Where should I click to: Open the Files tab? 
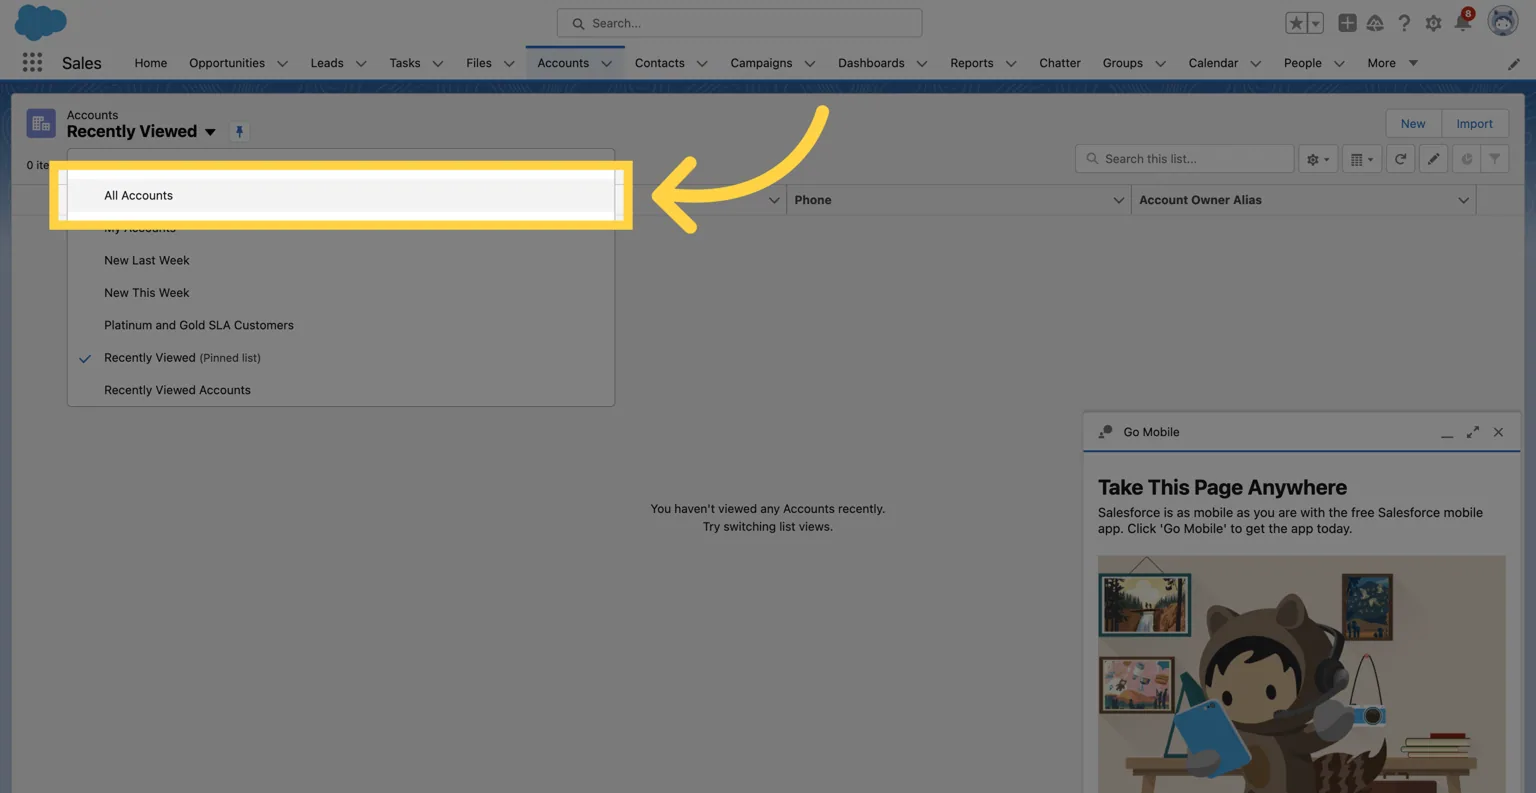479,63
